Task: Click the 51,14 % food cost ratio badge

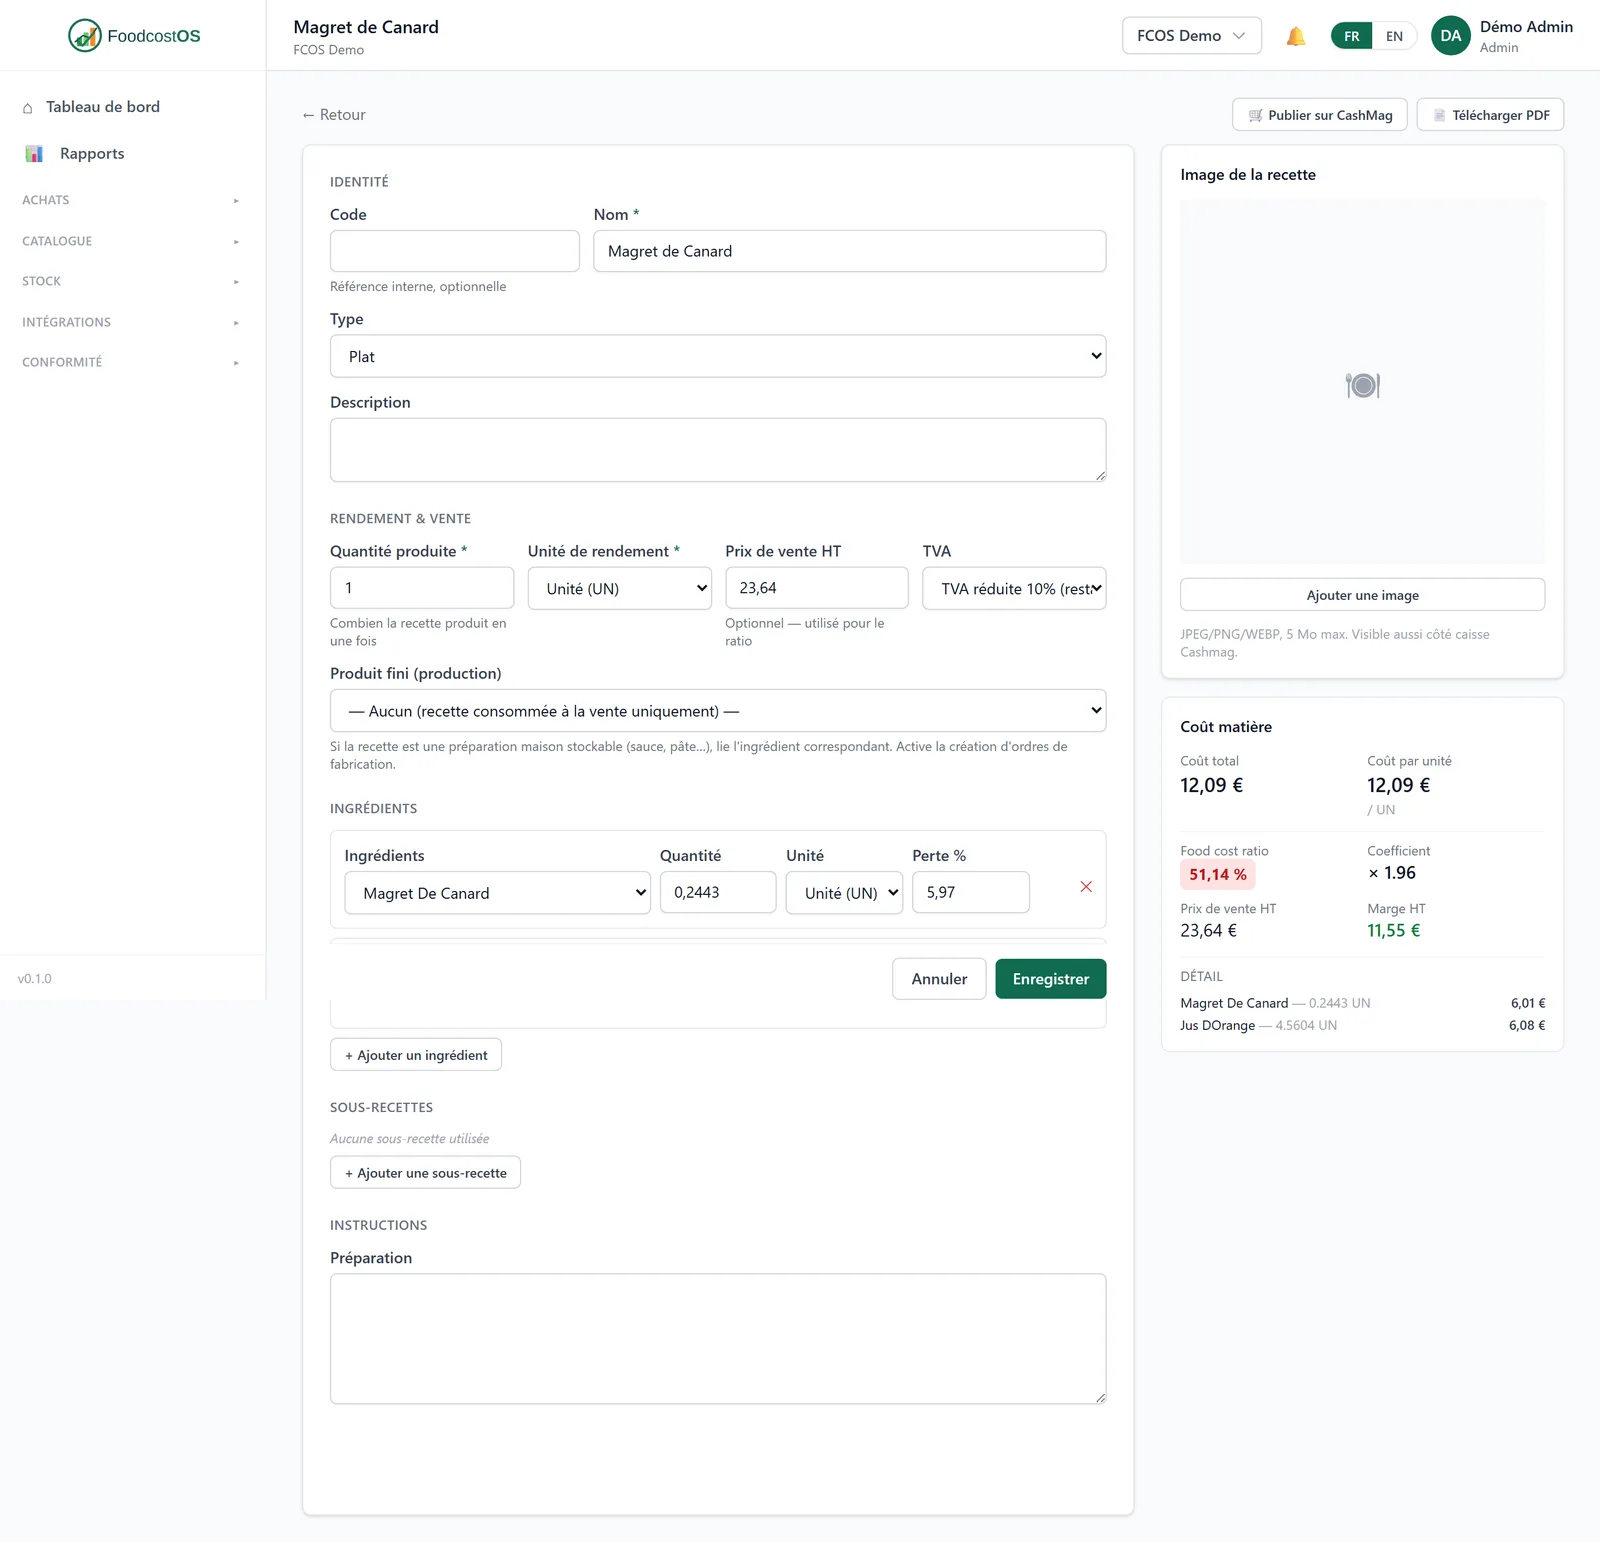Action: (1218, 875)
